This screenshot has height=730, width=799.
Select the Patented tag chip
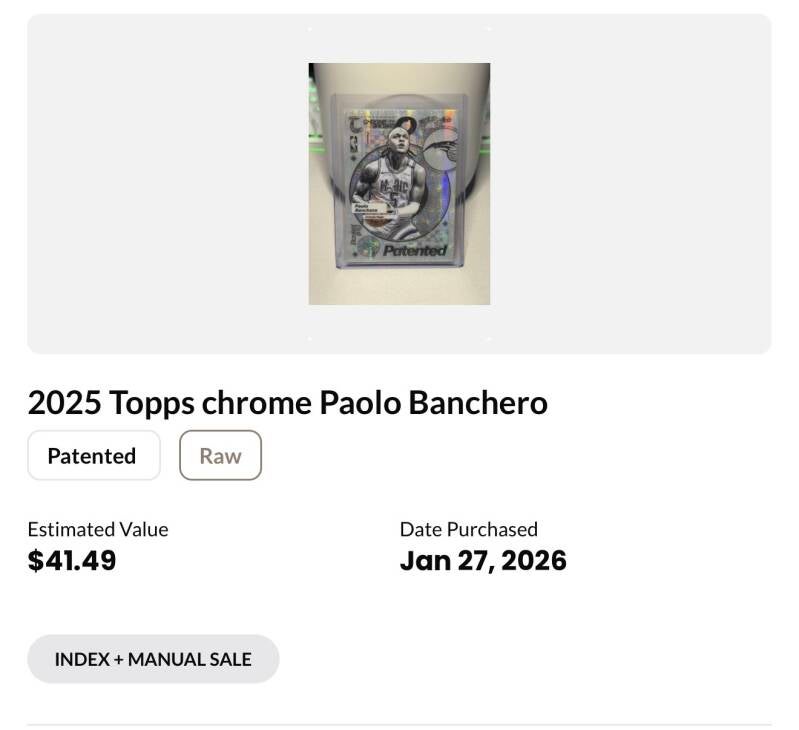(x=93, y=456)
